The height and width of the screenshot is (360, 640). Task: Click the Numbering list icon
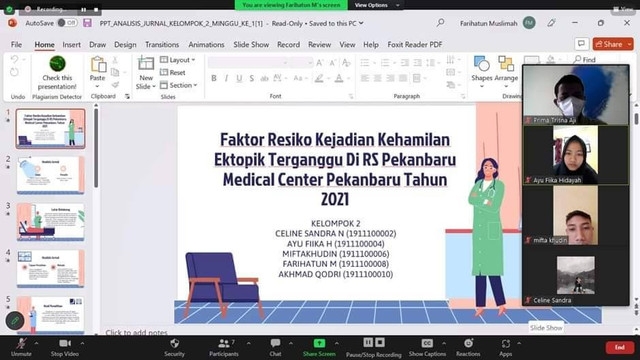[385, 62]
